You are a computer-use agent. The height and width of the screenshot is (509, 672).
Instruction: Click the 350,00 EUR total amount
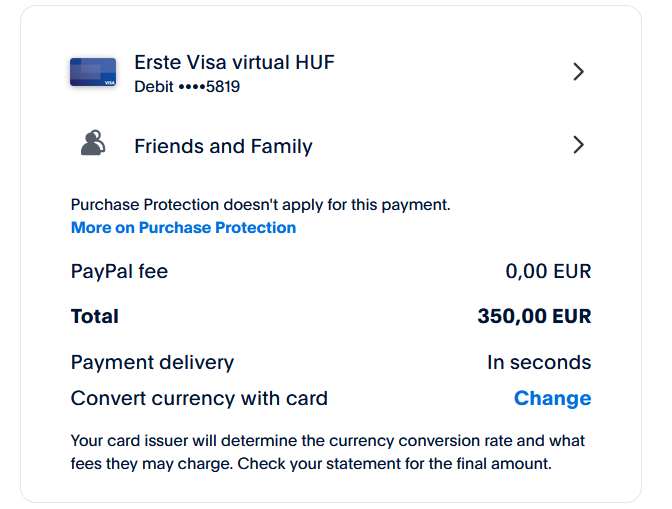coord(534,317)
